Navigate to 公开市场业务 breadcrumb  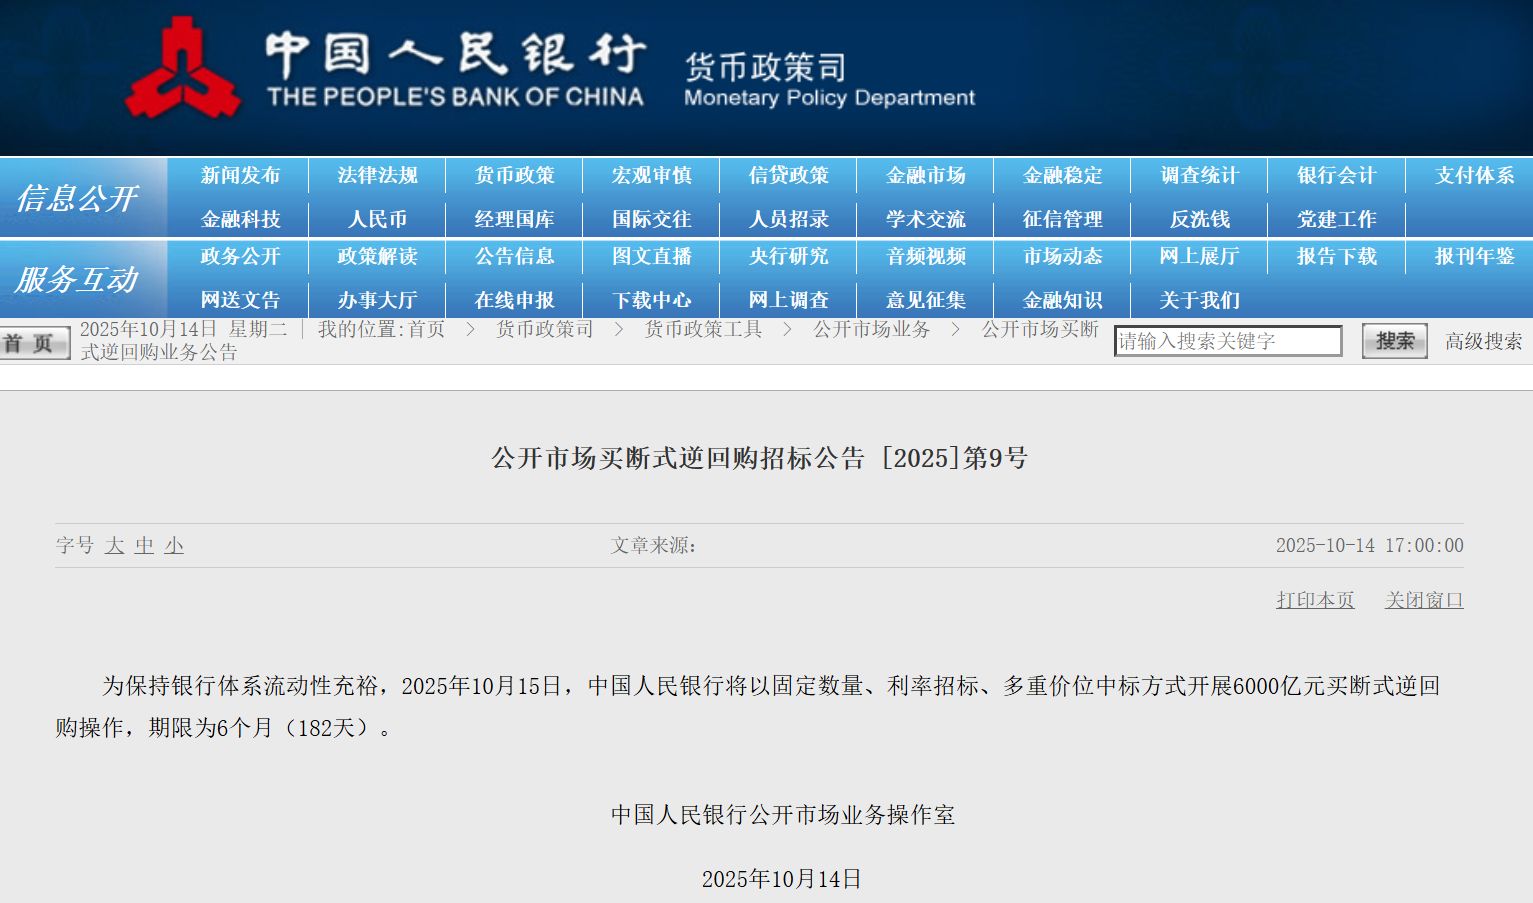pyautogui.click(x=871, y=329)
